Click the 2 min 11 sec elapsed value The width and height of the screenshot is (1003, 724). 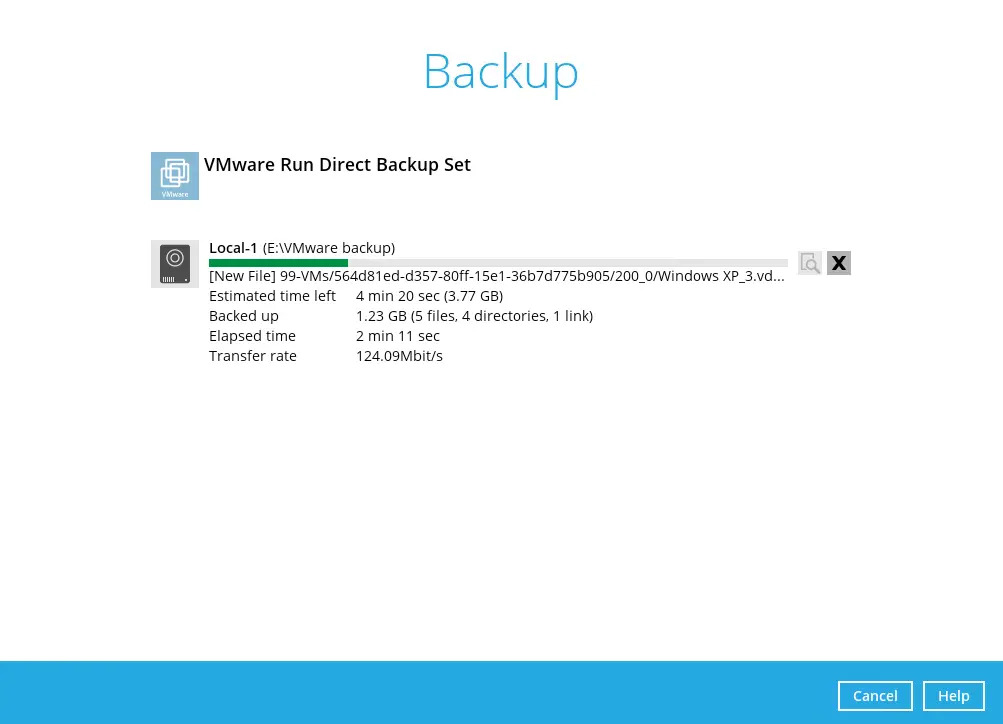pyautogui.click(x=398, y=336)
